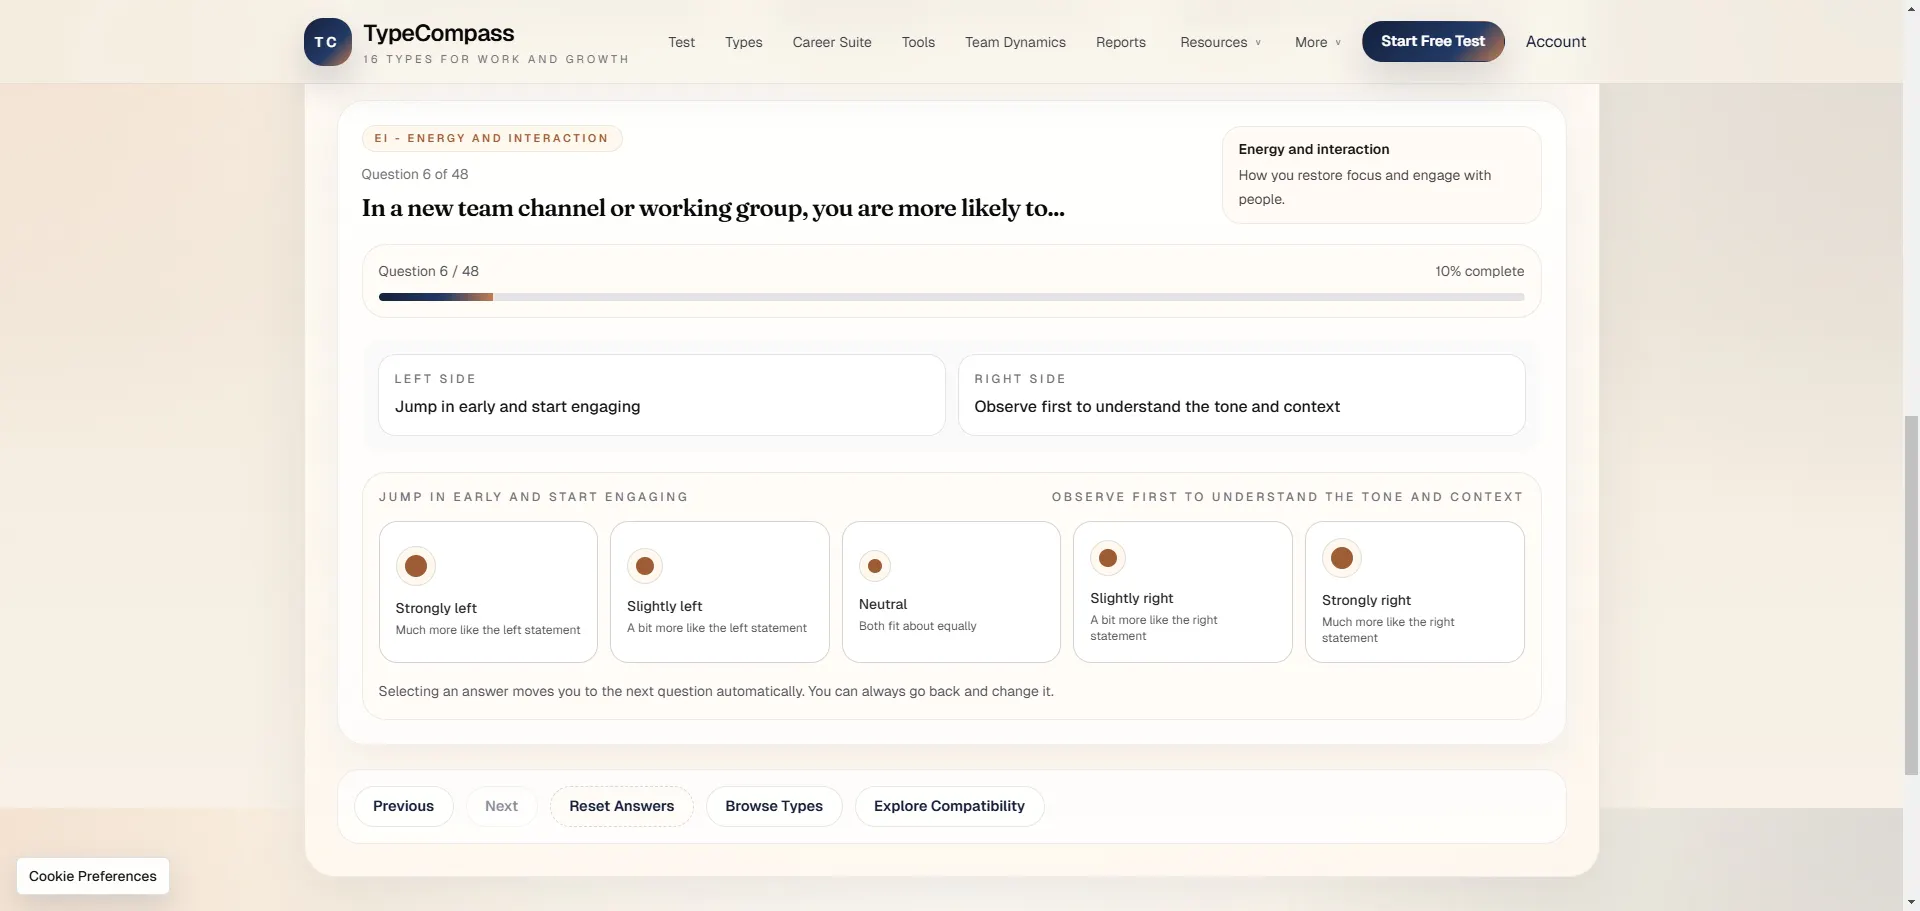Expand the More dropdown menu
The width and height of the screenshot is (1920, 911).
(x=1317, y=42)
